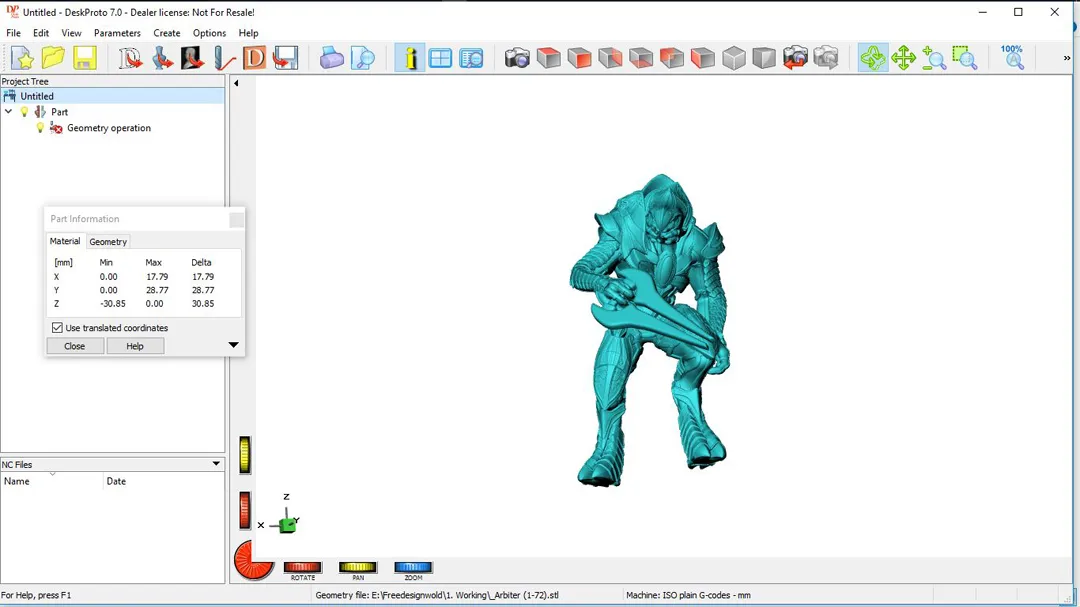The height and width of the screenshot is (607, 1080).
Task: Click the list with magnifier toolbar icon
Action: coord(471,58)
